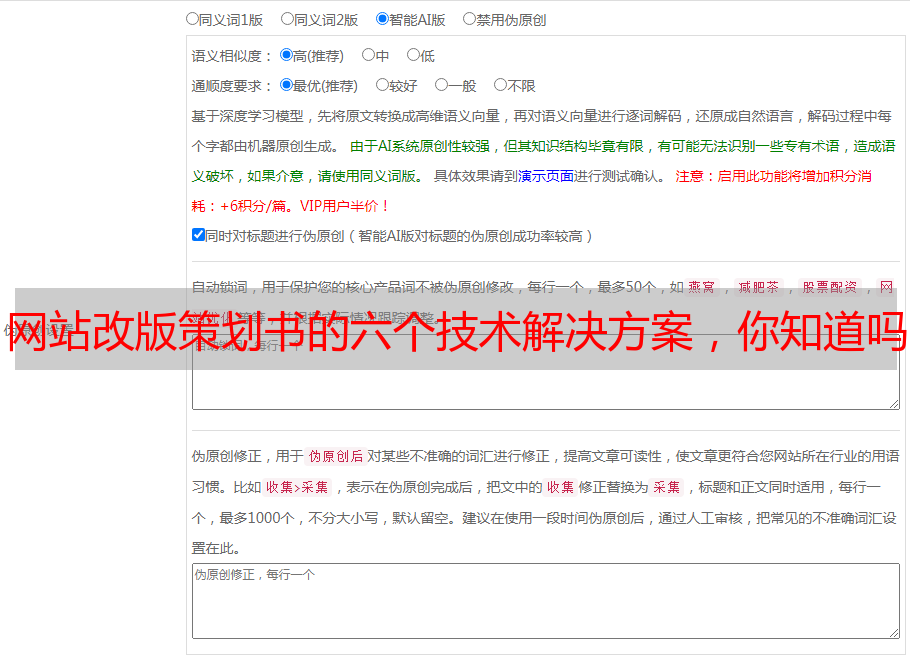Click the 减肥茶 example keyword tag

pyautogui.click(x=759, y=287)
